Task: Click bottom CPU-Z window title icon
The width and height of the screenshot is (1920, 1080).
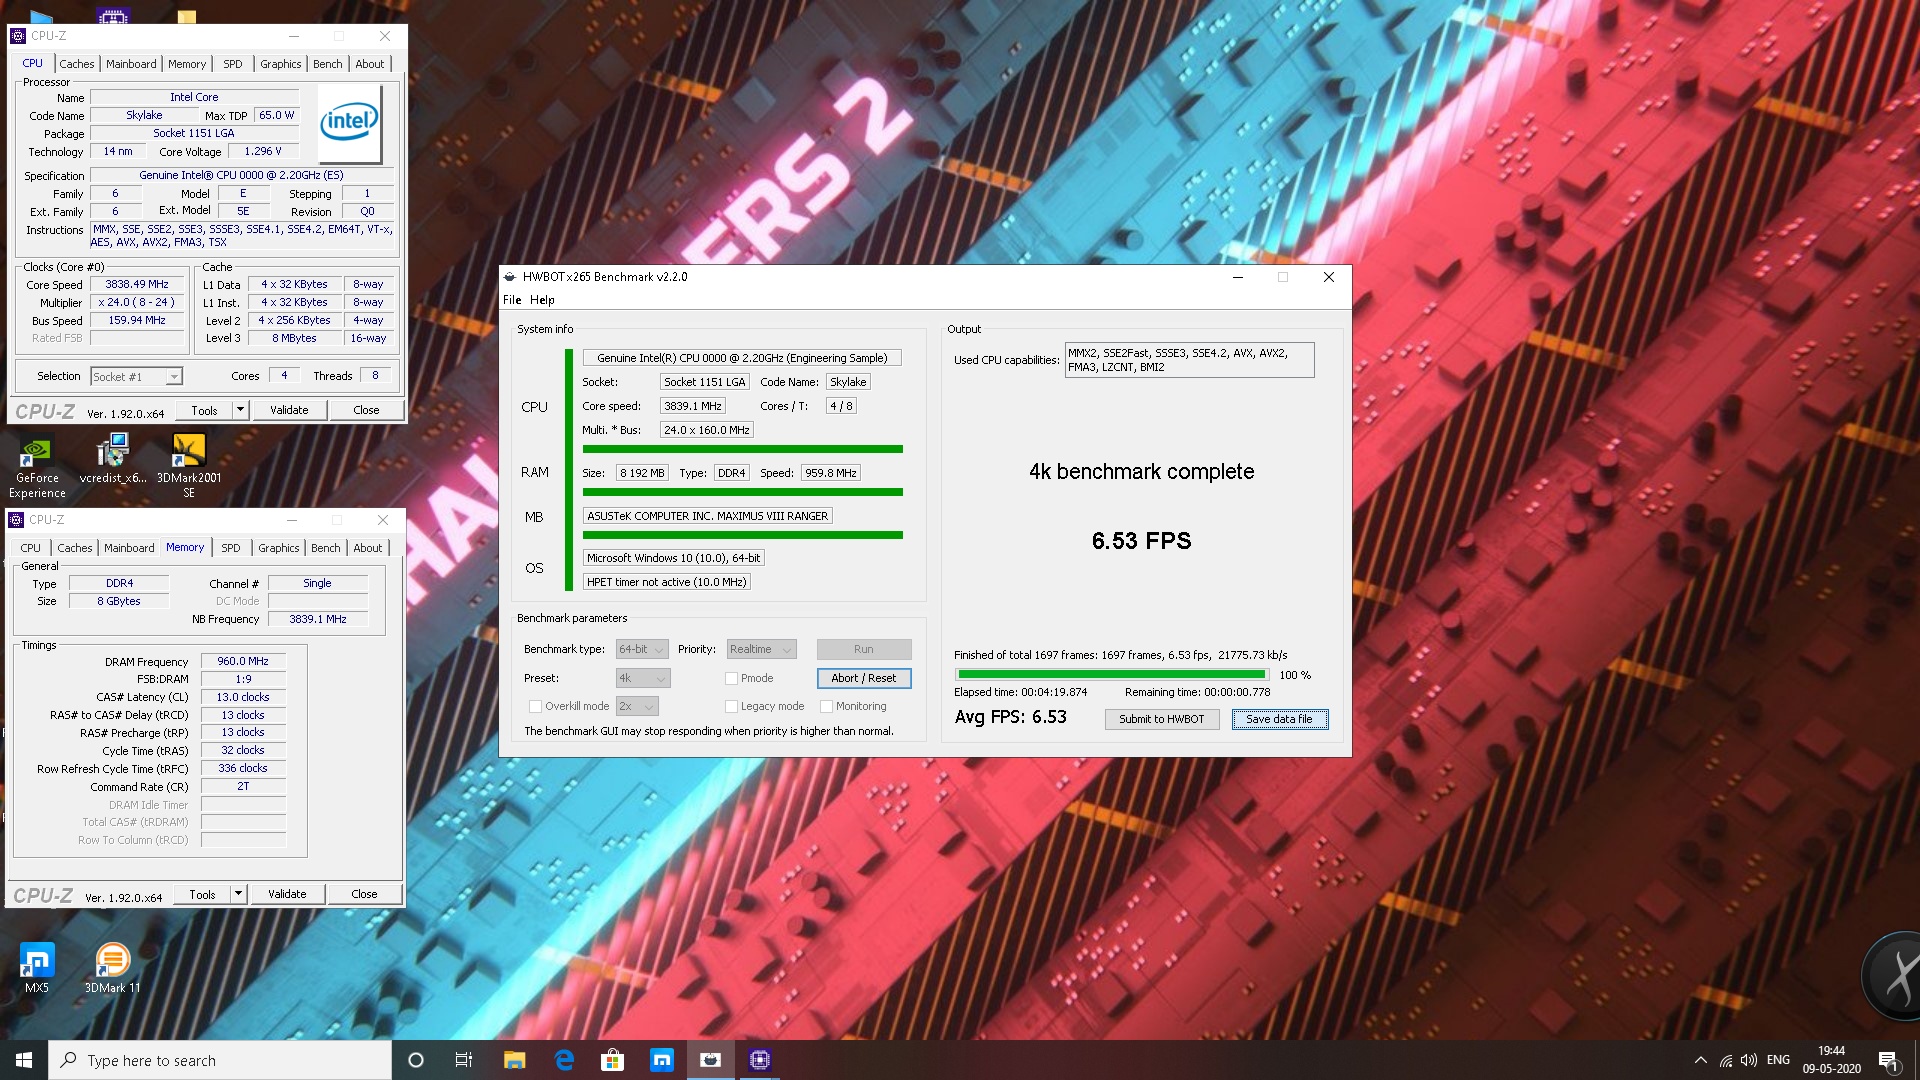Action: coord(16,520)
